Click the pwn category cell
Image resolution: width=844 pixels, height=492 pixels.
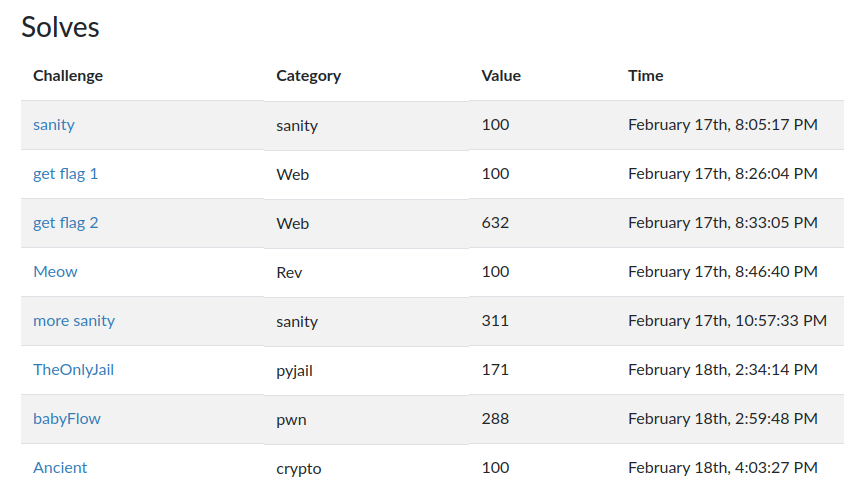tap(291, 419)
